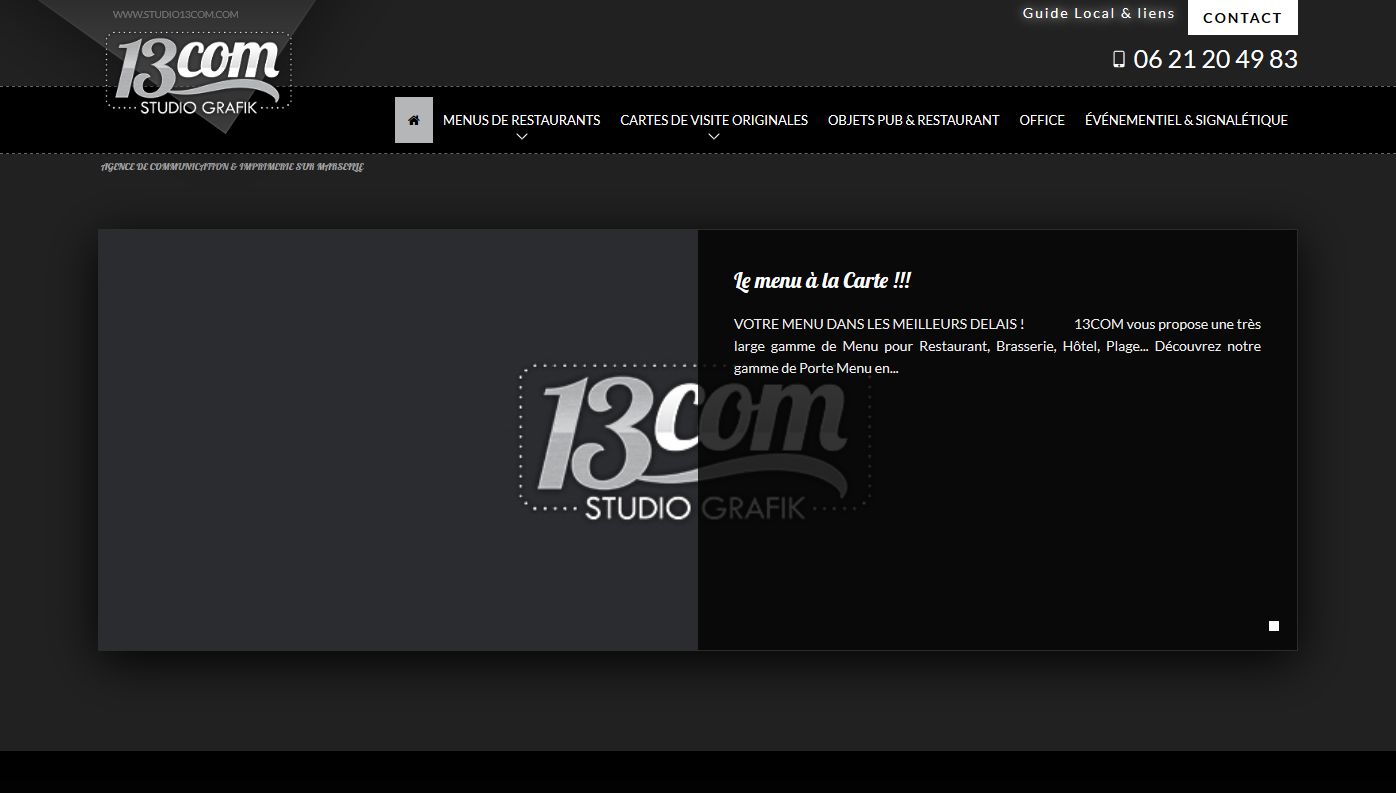The image size is (1396, 793).
Task: Open the Guide Local & liens link
Action: [x=1098, y=14]
